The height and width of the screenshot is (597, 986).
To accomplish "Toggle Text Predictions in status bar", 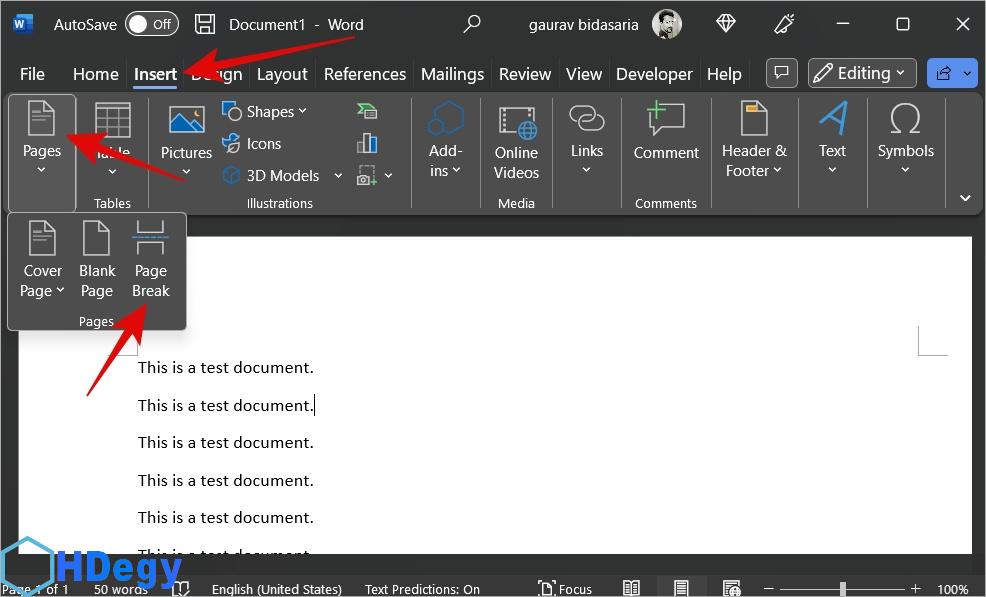I will coord(422,589).
